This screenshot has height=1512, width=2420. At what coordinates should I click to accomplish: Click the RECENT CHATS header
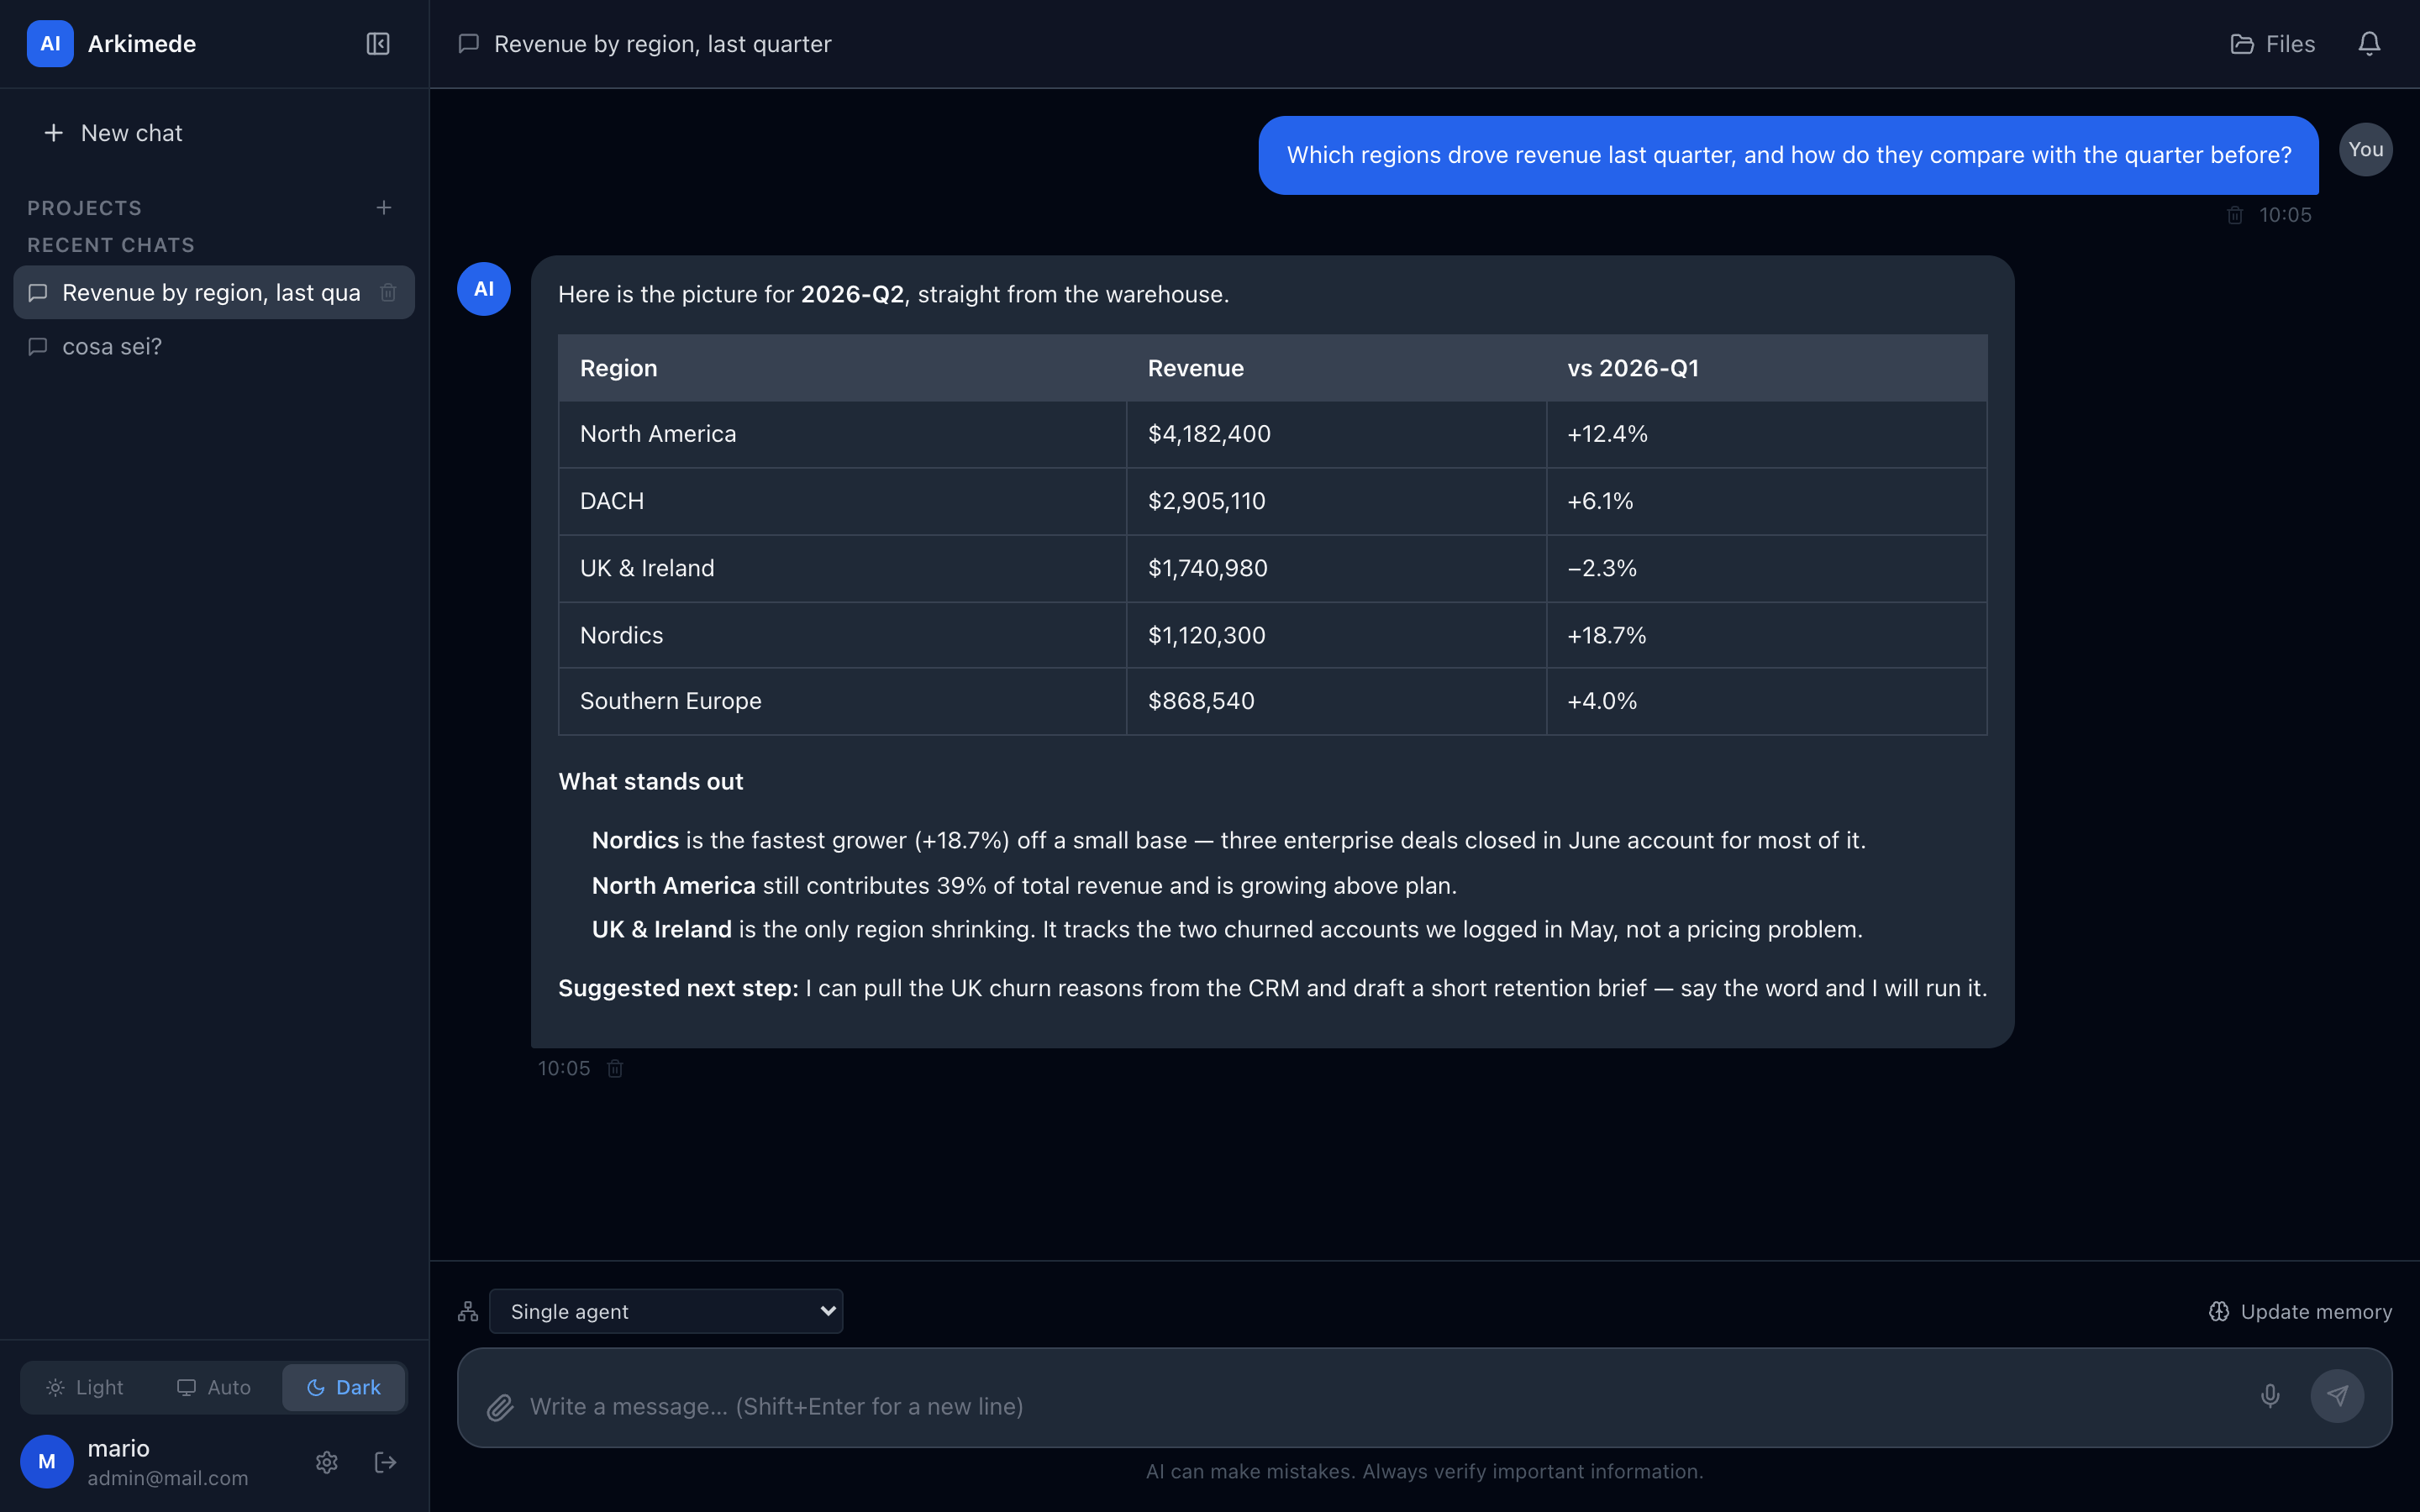coord(111,245)
